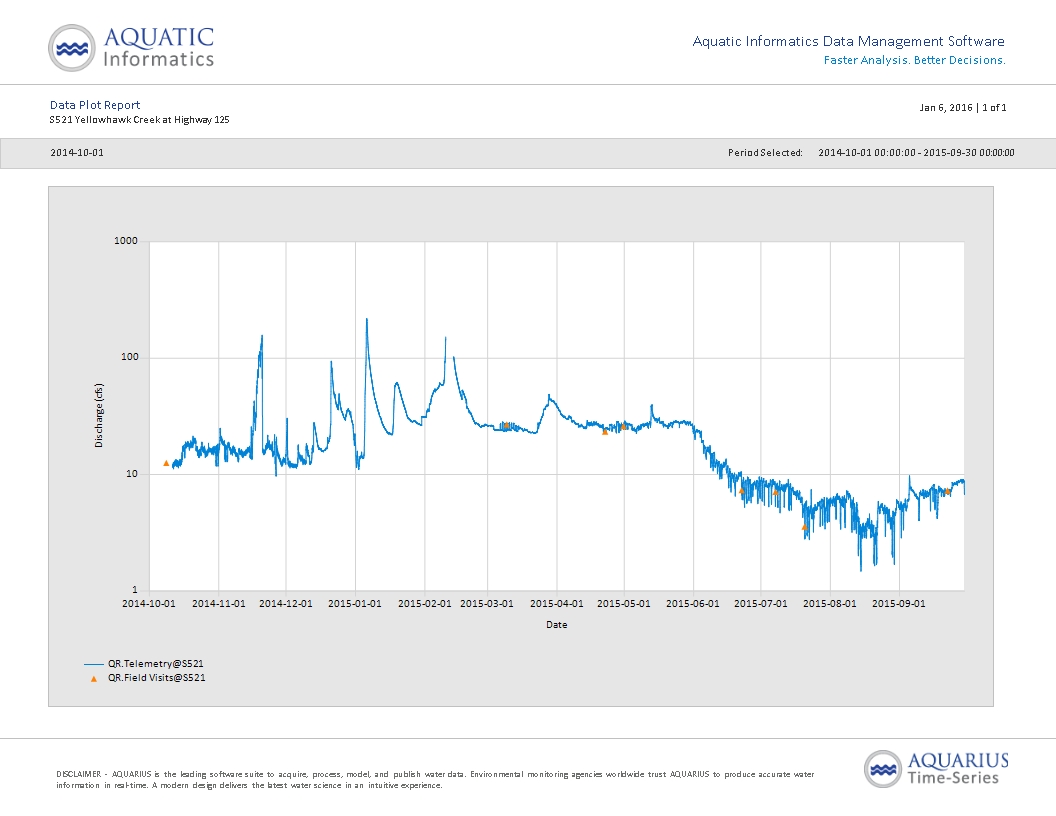The image size is (1056, 816).
Task: Click the x-axis label '2015-03-01'
Action: coord(487,604)
